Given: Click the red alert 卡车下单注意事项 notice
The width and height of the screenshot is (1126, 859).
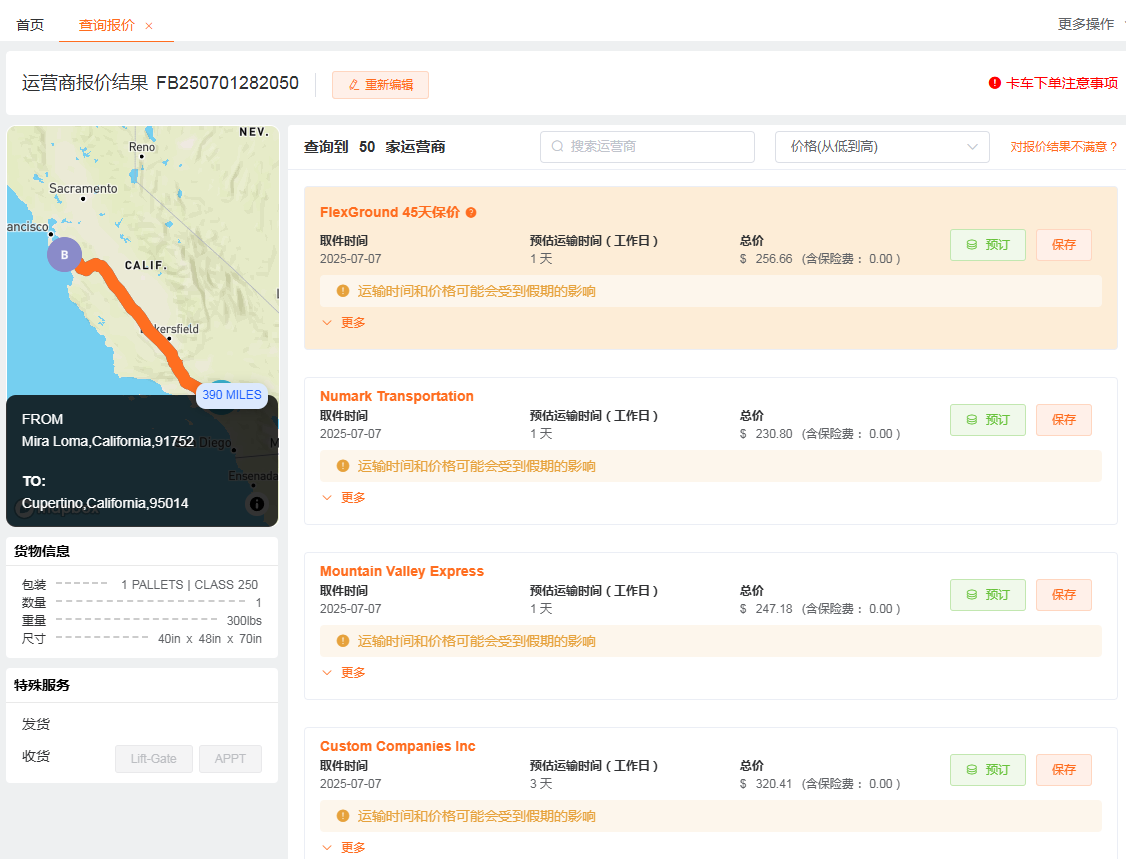Looking at the screenshot, I should pos(1053,83).
